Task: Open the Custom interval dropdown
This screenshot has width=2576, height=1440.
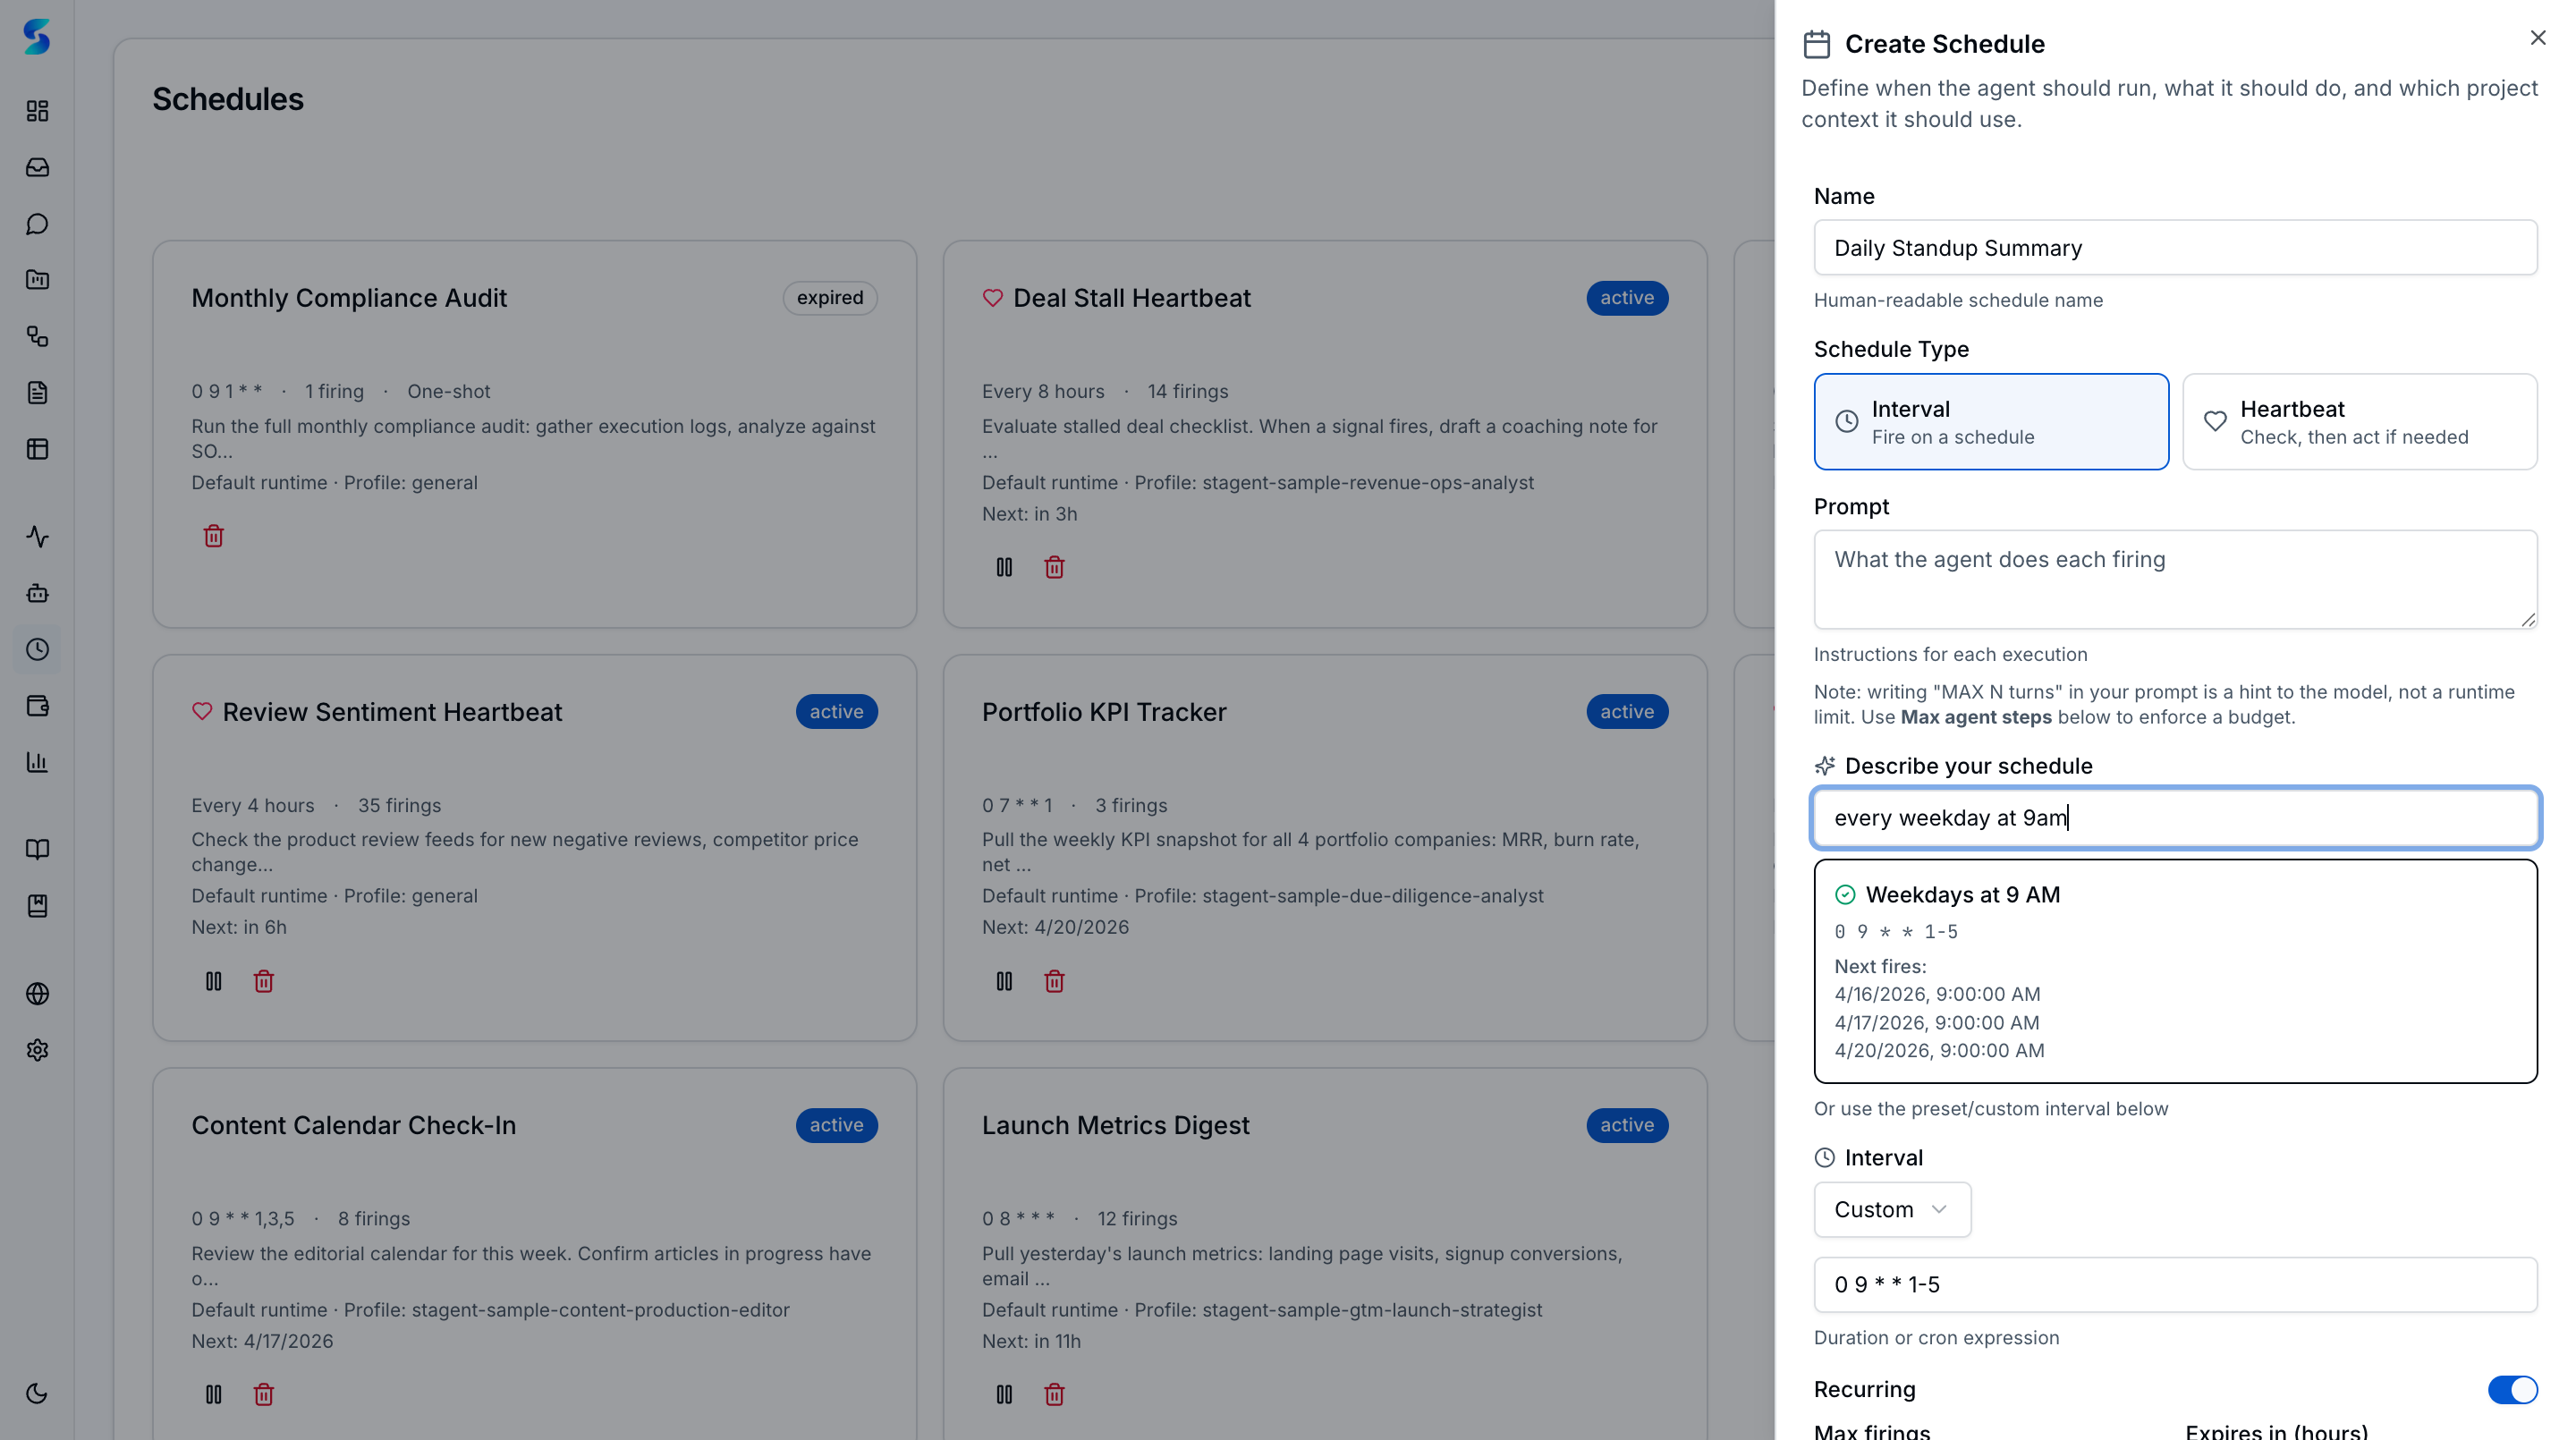Action: coord(1891,1209)
